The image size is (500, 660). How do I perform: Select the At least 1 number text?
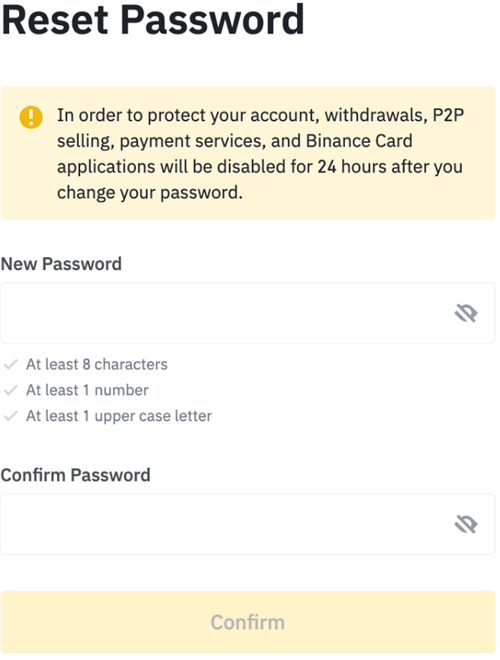87,390
